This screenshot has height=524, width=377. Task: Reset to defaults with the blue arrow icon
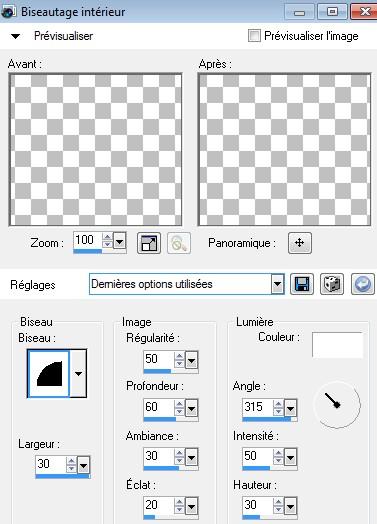point(363,284)
